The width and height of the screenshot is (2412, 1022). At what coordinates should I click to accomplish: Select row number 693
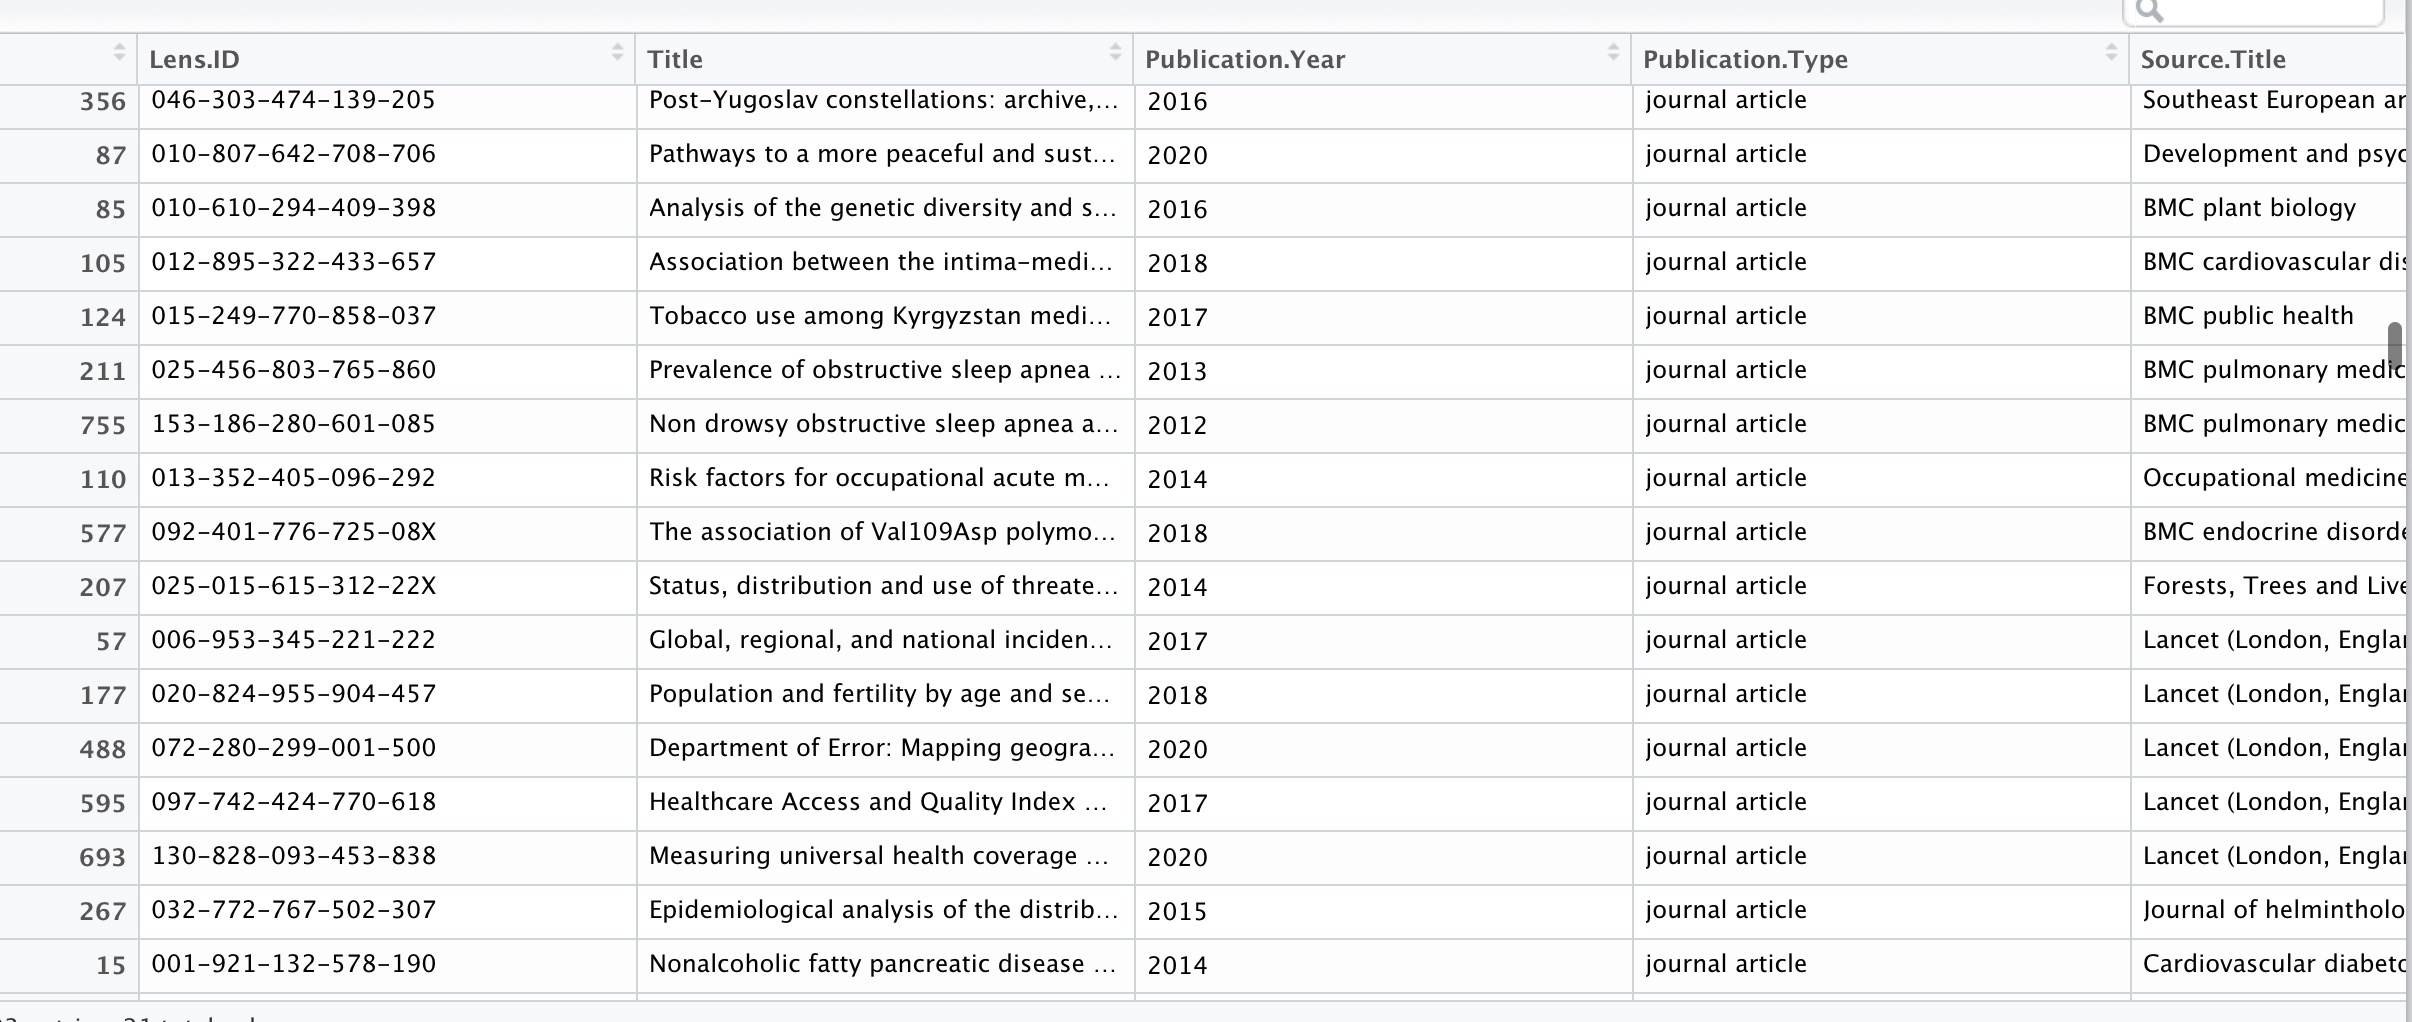[103, 858]
